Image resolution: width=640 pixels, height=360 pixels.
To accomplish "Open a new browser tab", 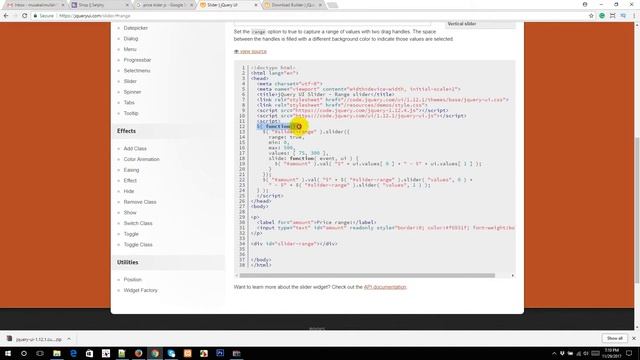I will tap(333, 5).
